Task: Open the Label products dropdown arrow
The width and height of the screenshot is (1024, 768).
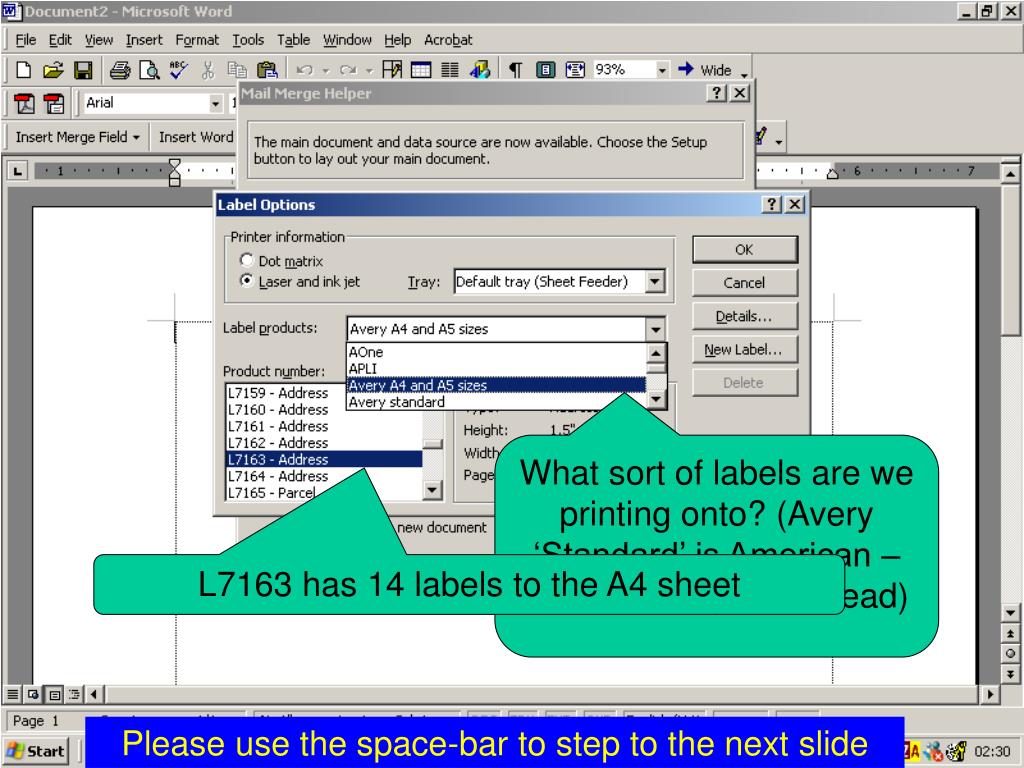Action: 655,329
